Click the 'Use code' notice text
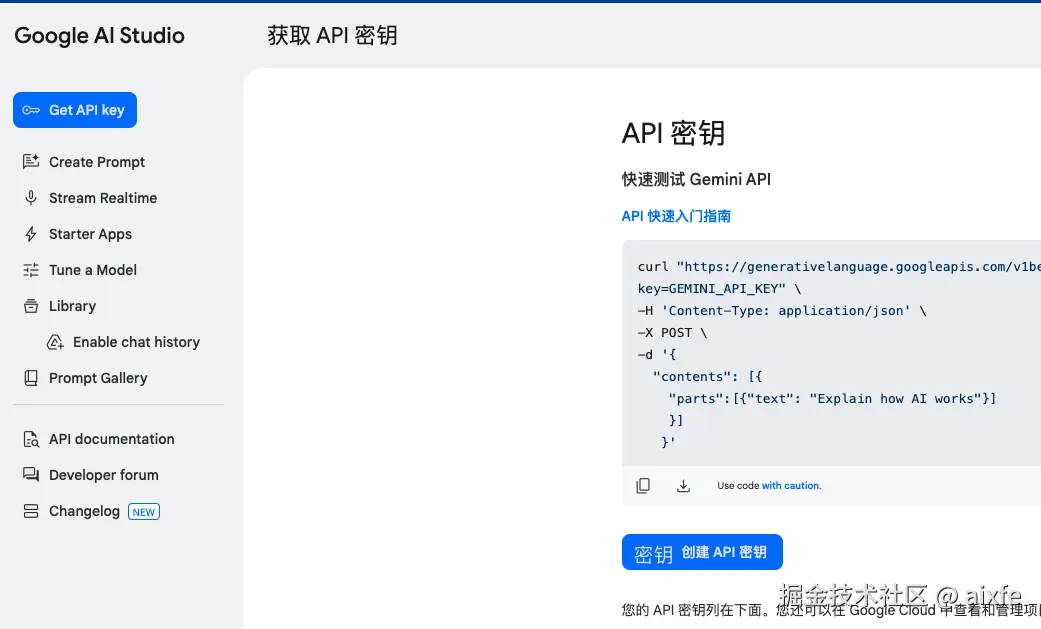 (x=738, y=486)
